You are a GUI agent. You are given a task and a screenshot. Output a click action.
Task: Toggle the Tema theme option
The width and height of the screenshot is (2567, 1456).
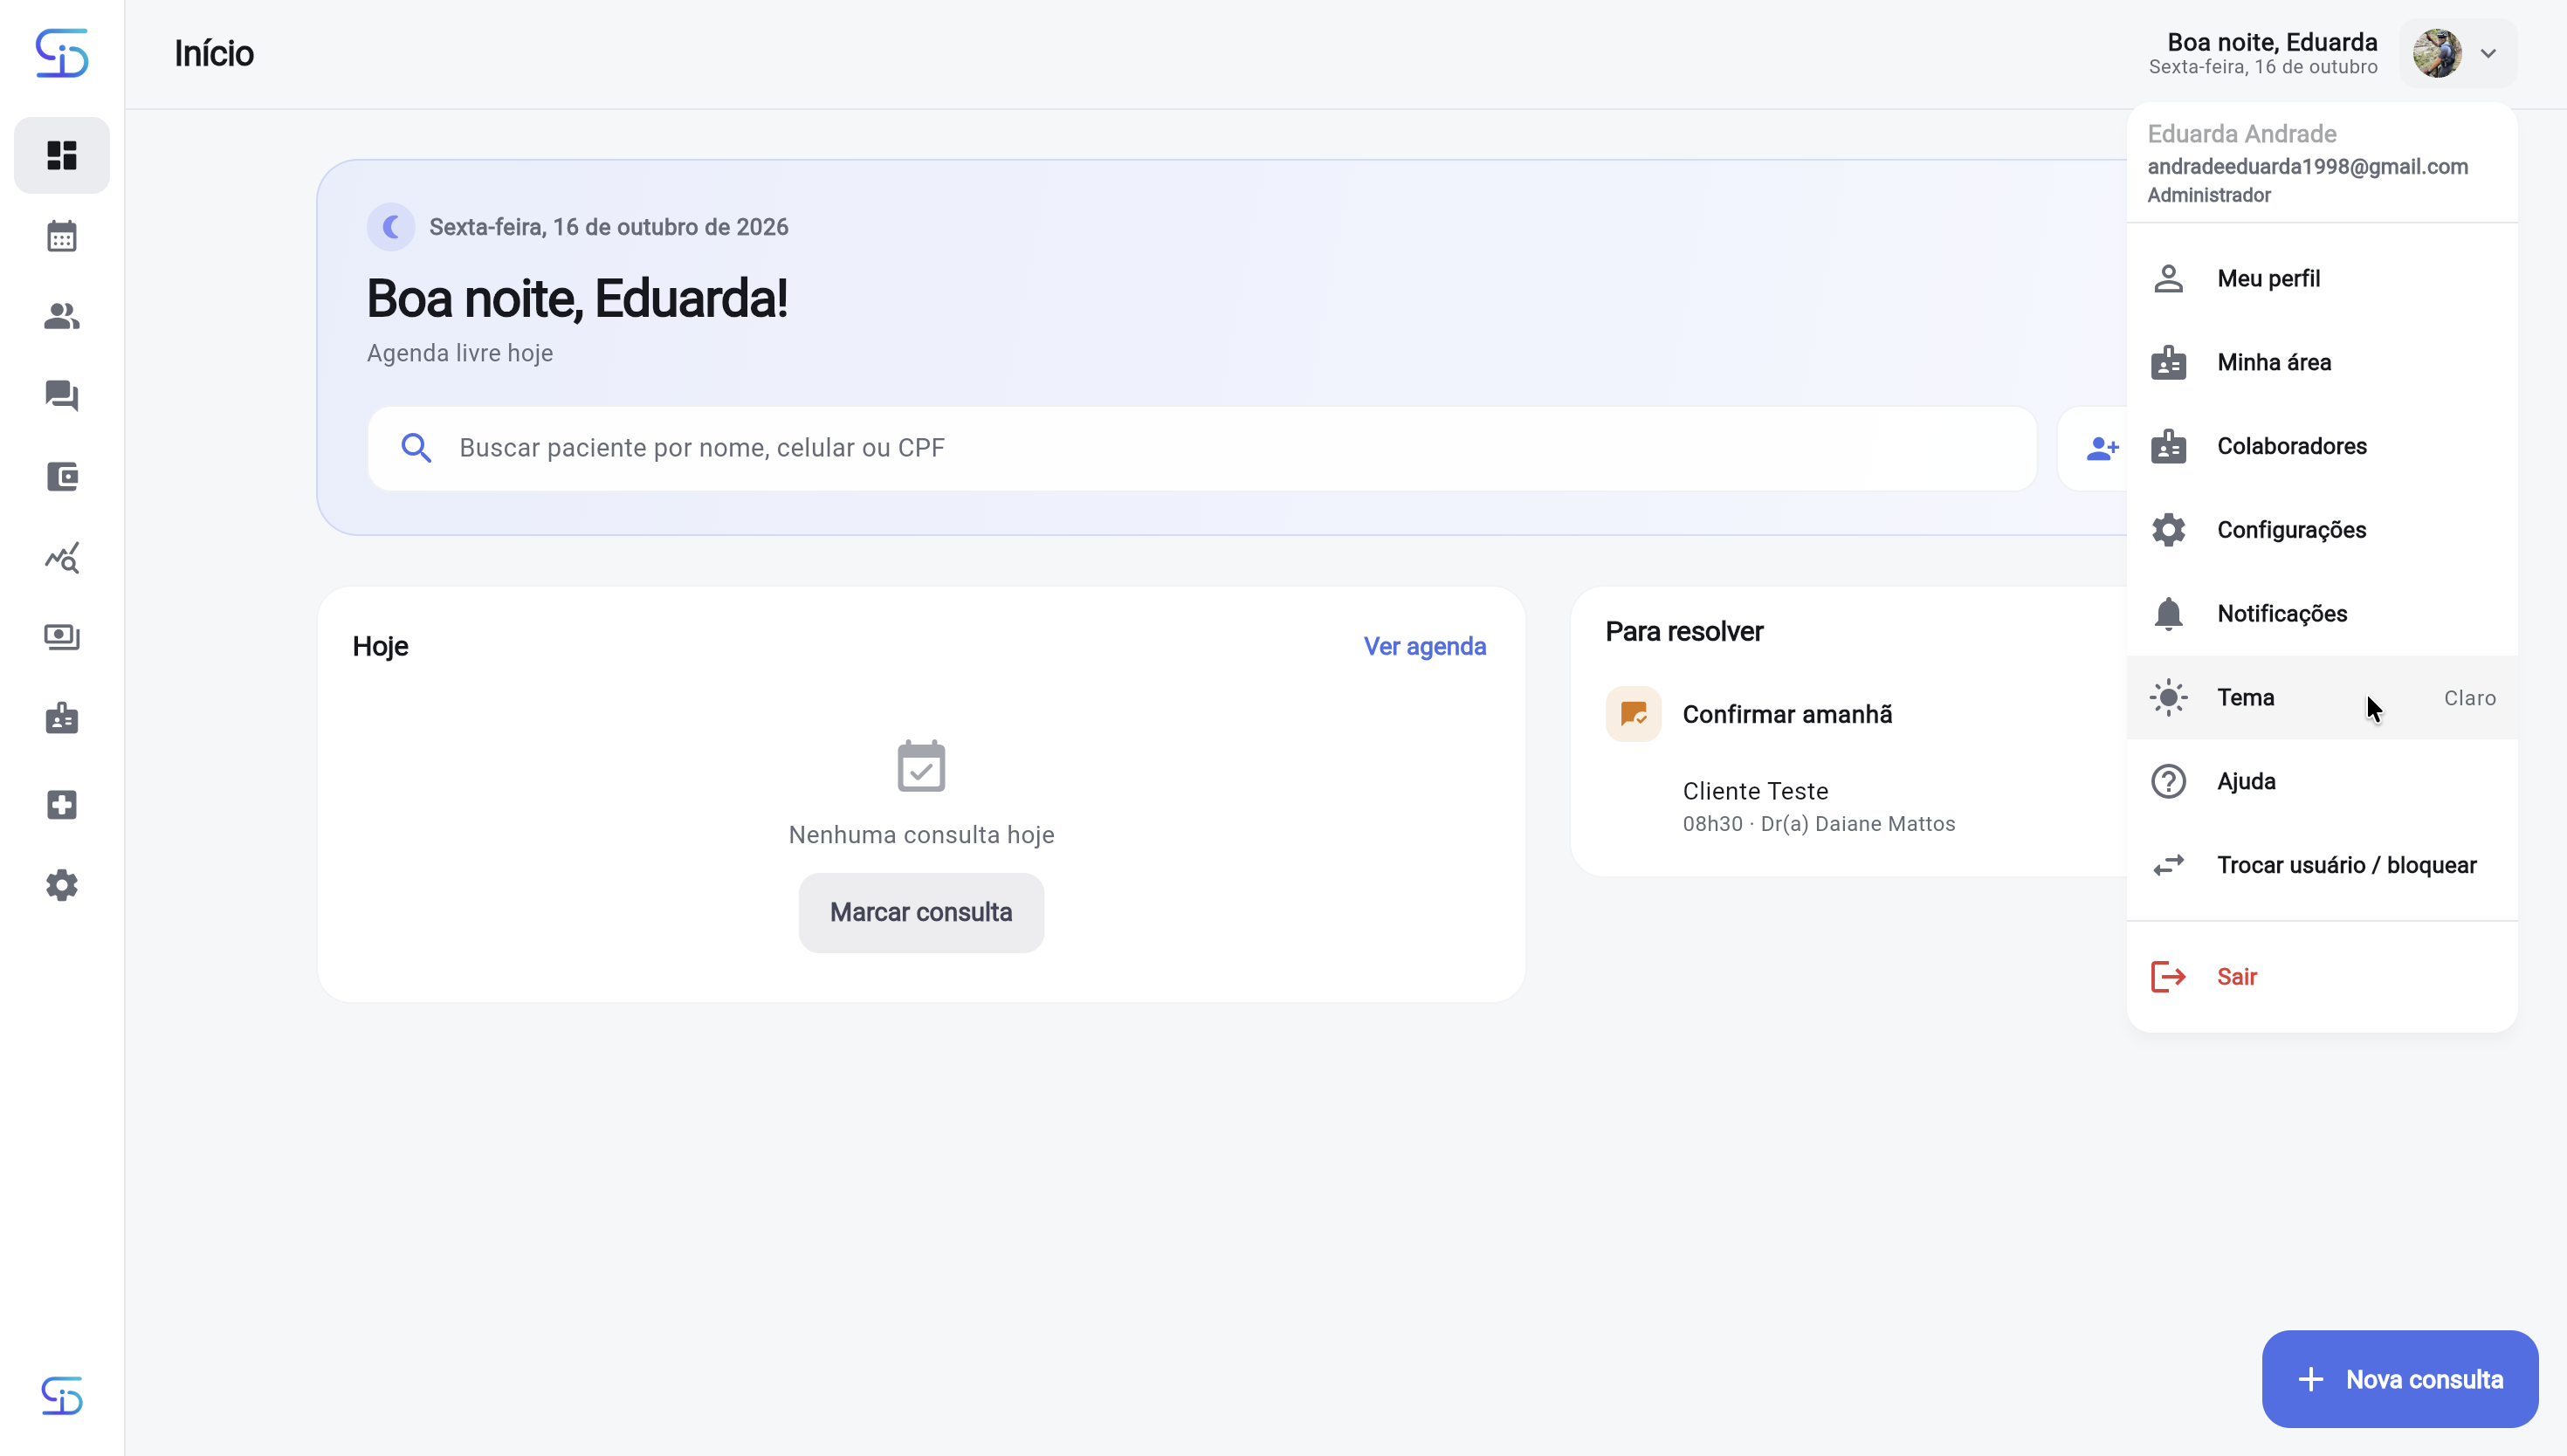point(2321,698)
